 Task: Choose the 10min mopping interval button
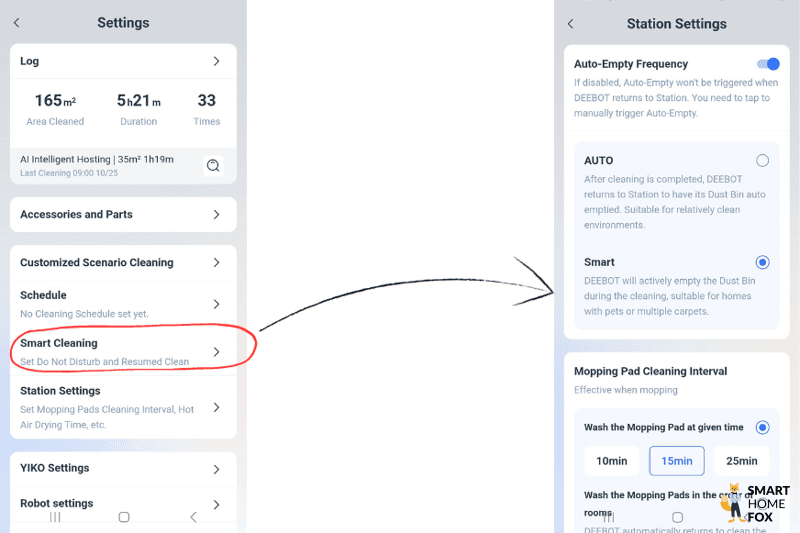click(611, 461)
